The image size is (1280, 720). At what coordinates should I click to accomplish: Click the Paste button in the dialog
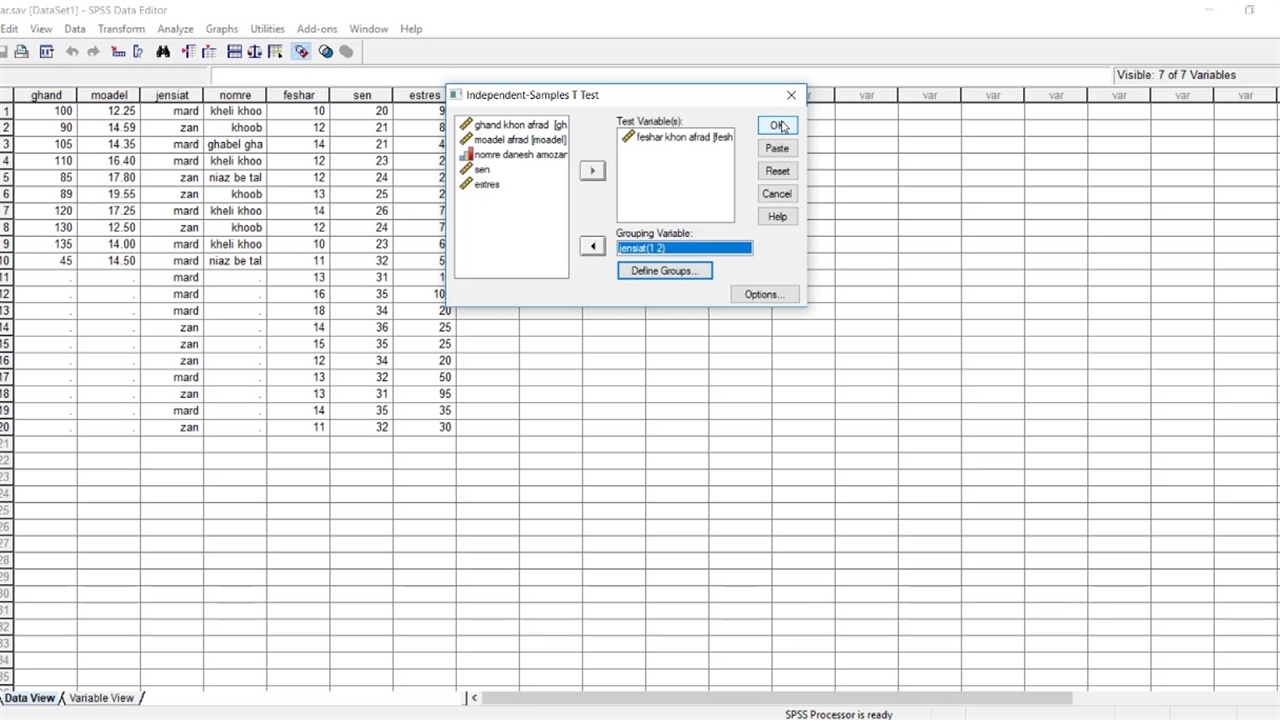(777, 148)
